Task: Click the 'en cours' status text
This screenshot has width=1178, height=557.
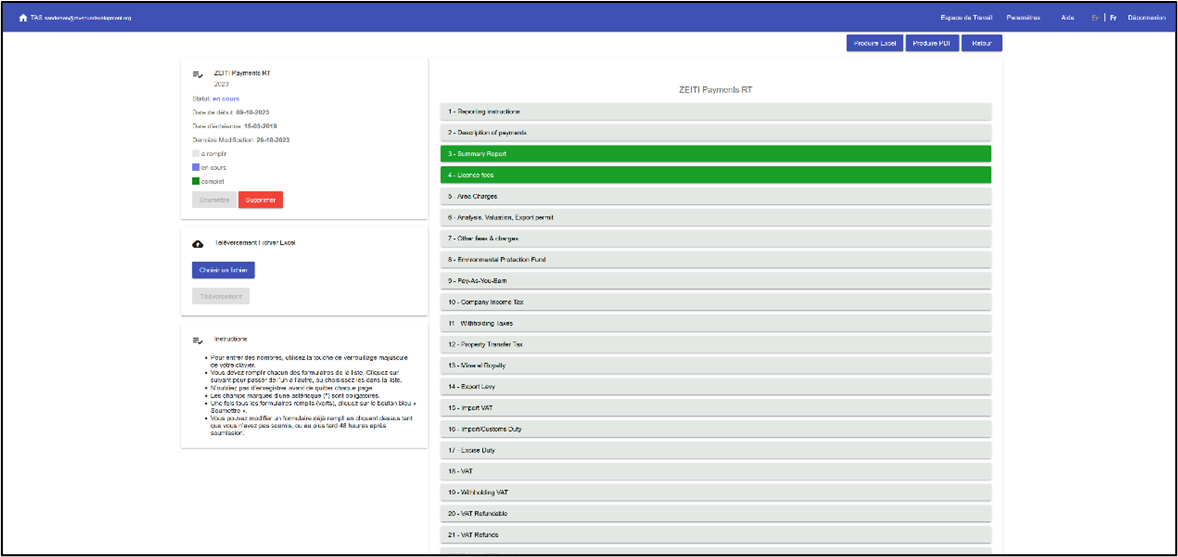Action: [x=226, y=98]
